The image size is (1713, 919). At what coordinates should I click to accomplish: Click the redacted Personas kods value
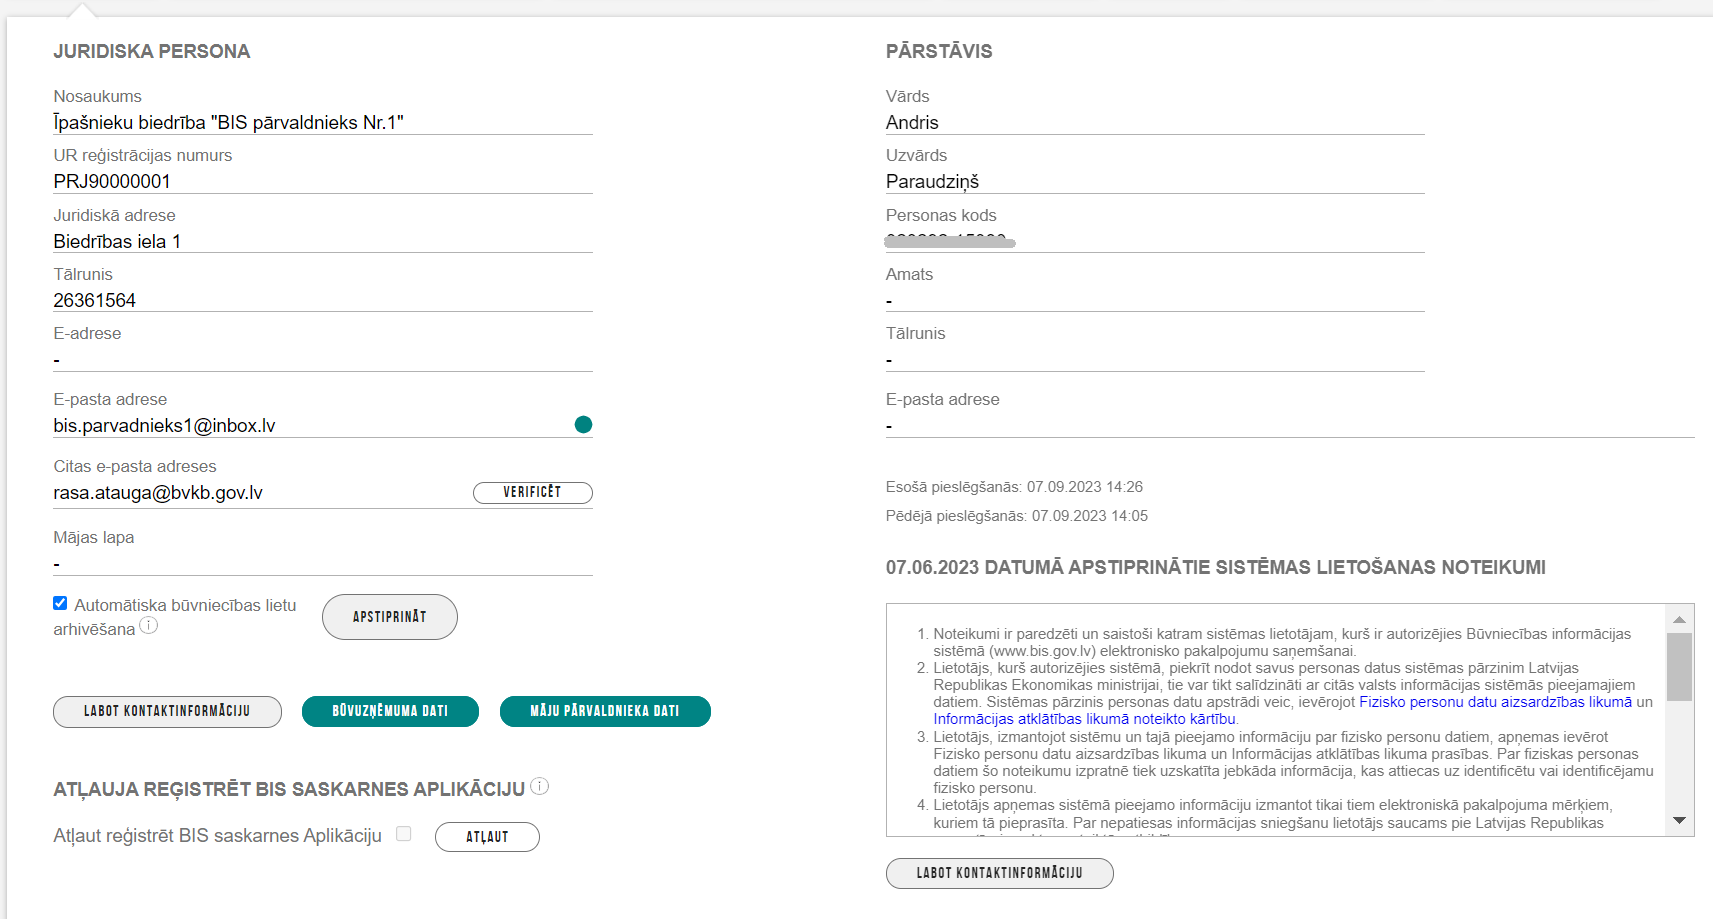click(x=950, y=240)
